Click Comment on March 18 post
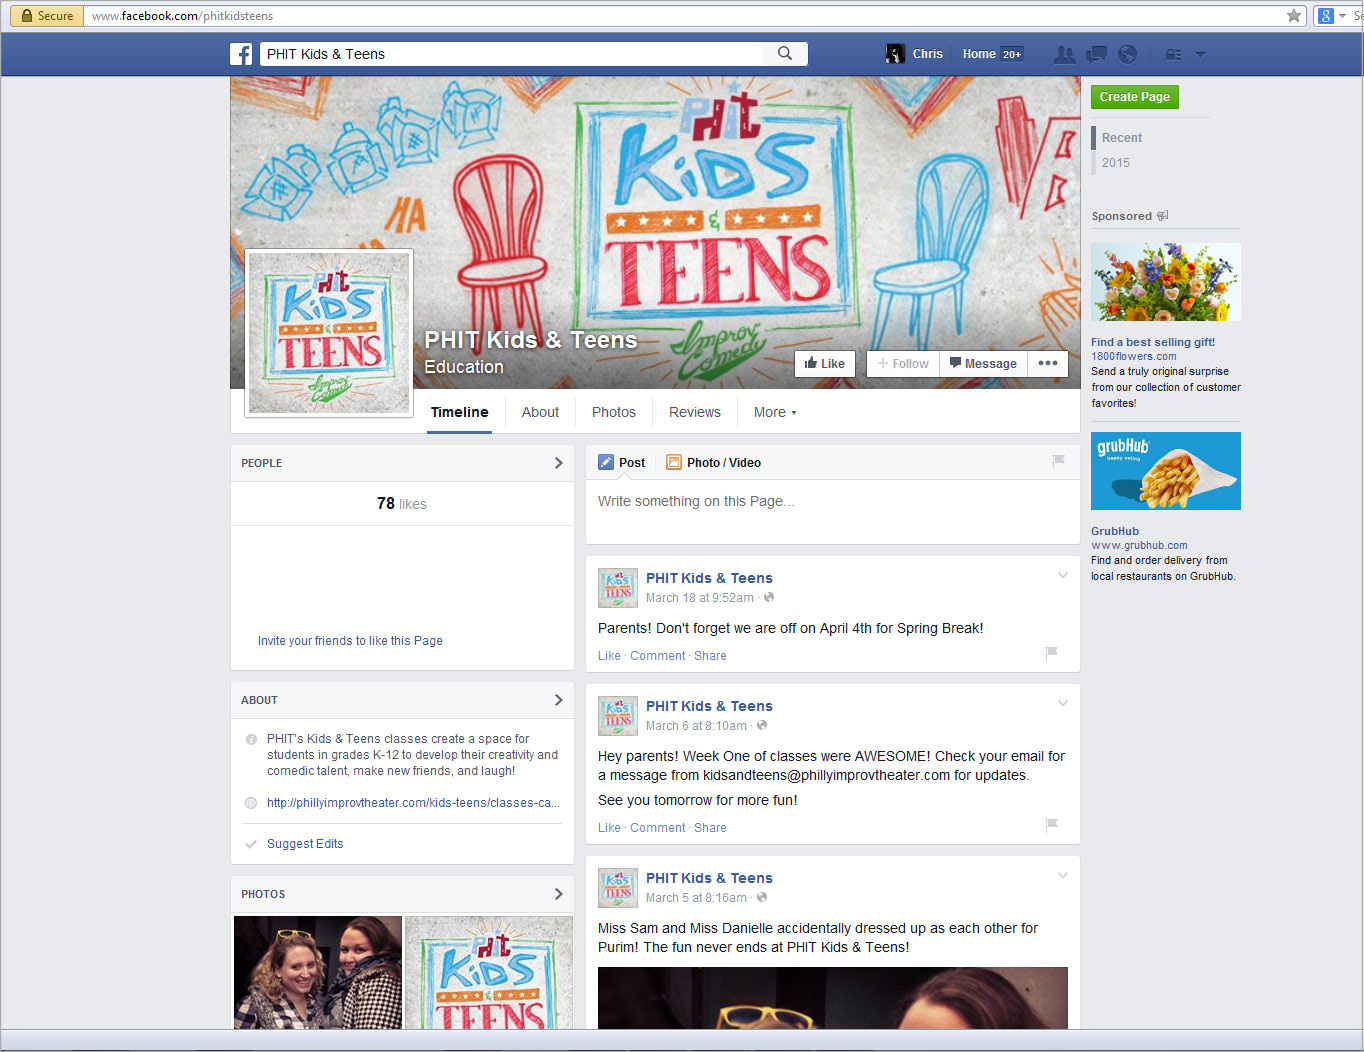The image size is (1364, 1052). click(658, 656)
